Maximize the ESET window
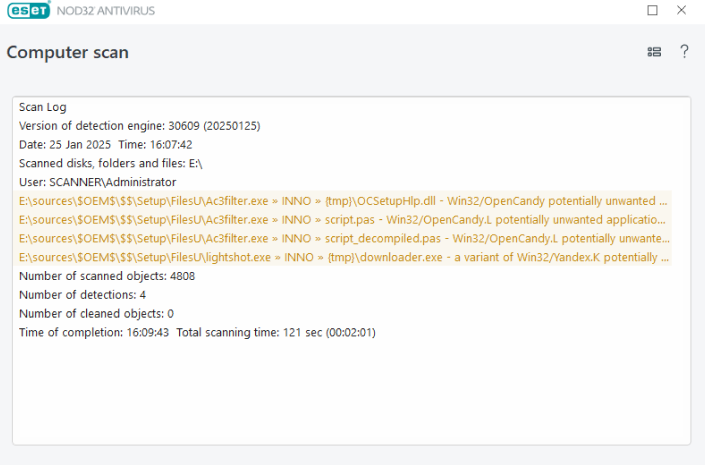 click(652, 10)
